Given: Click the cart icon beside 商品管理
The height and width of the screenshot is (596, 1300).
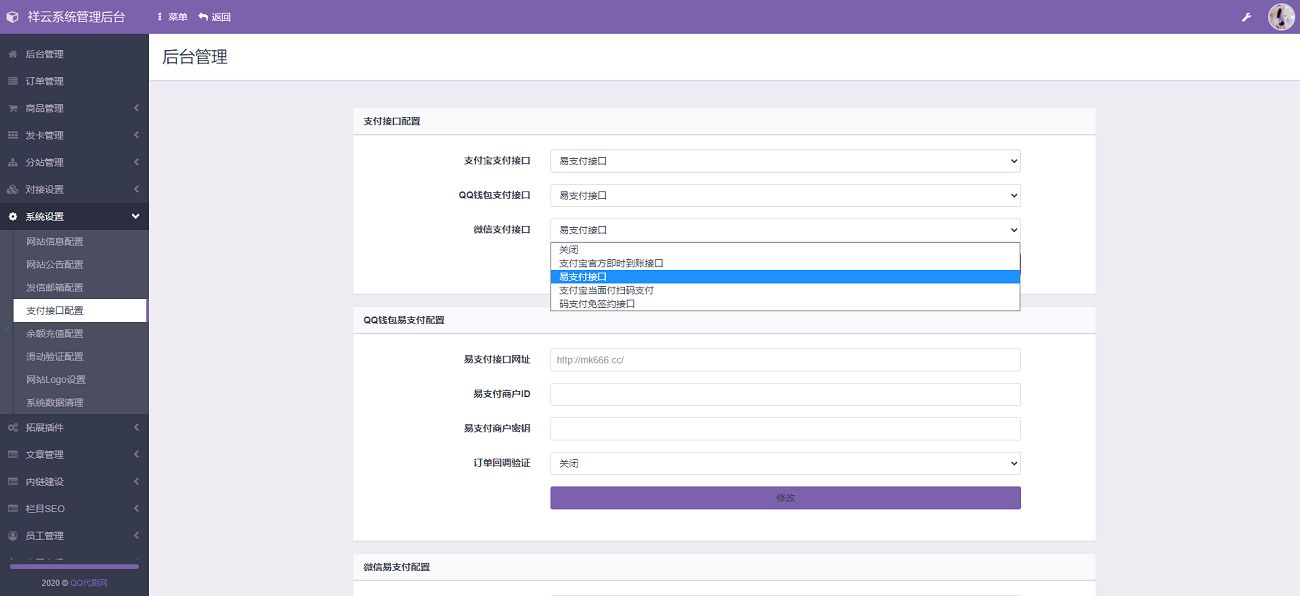Looking at the screenshot, I should pyautogui.click(x=13, y=108).
